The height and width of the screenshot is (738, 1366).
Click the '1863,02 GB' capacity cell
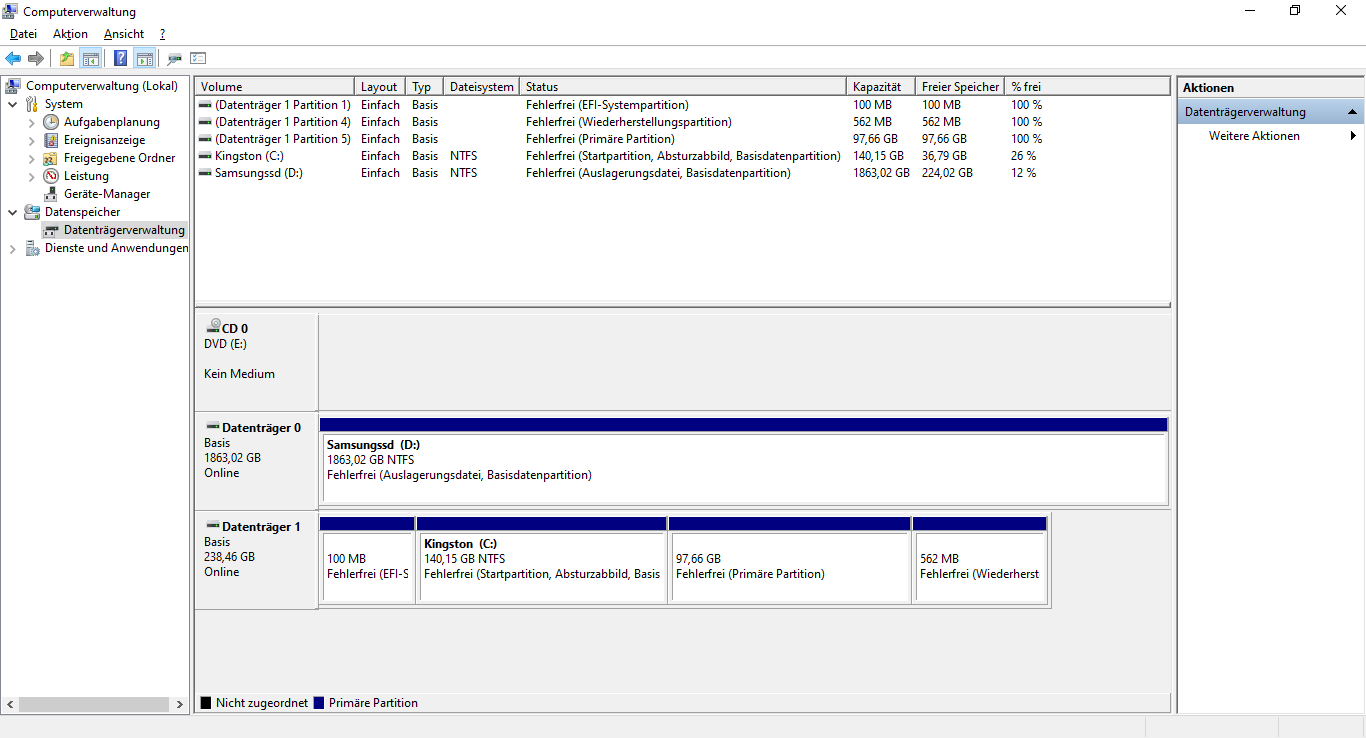881,173
